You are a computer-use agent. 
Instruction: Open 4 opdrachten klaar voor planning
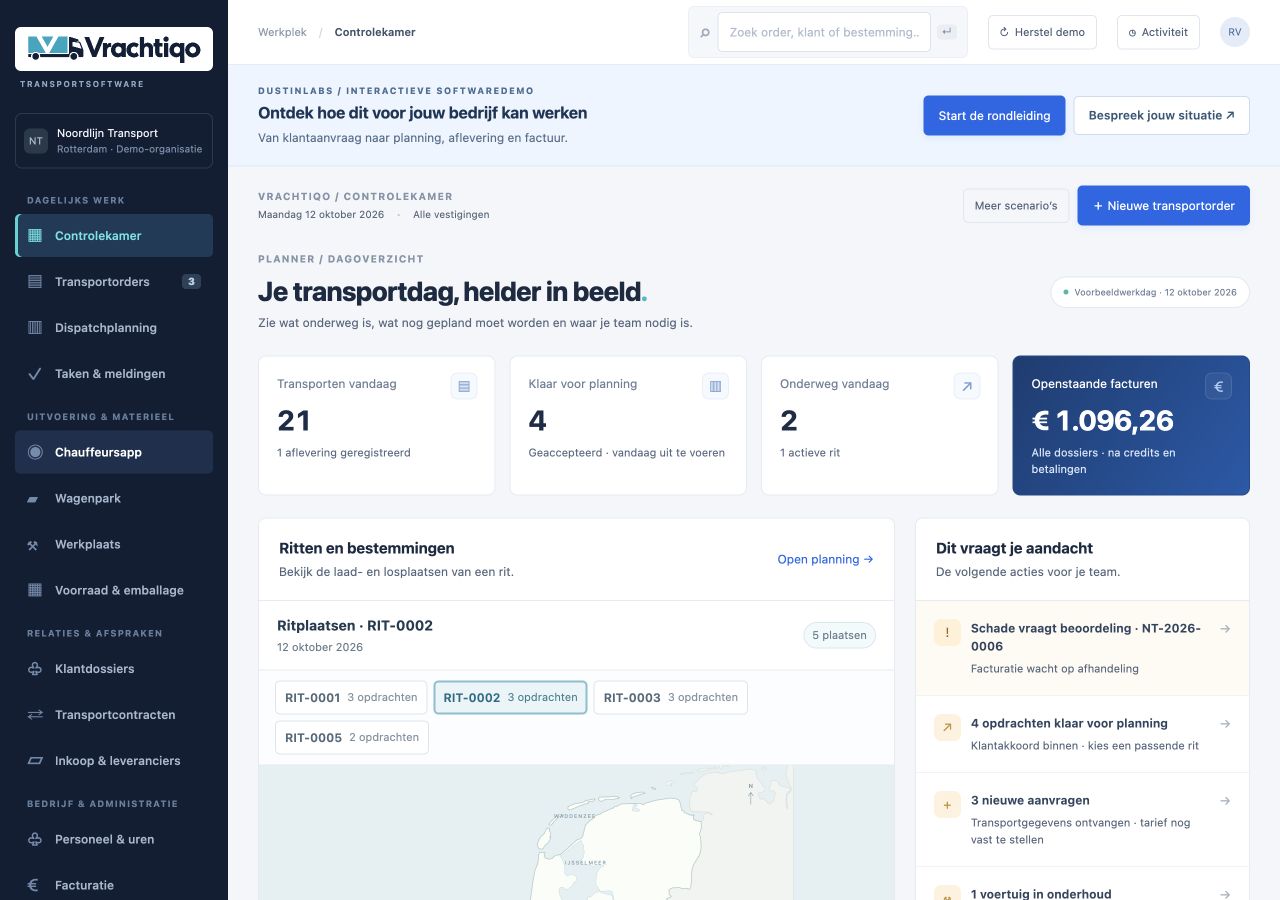[x=1082, y=734]
